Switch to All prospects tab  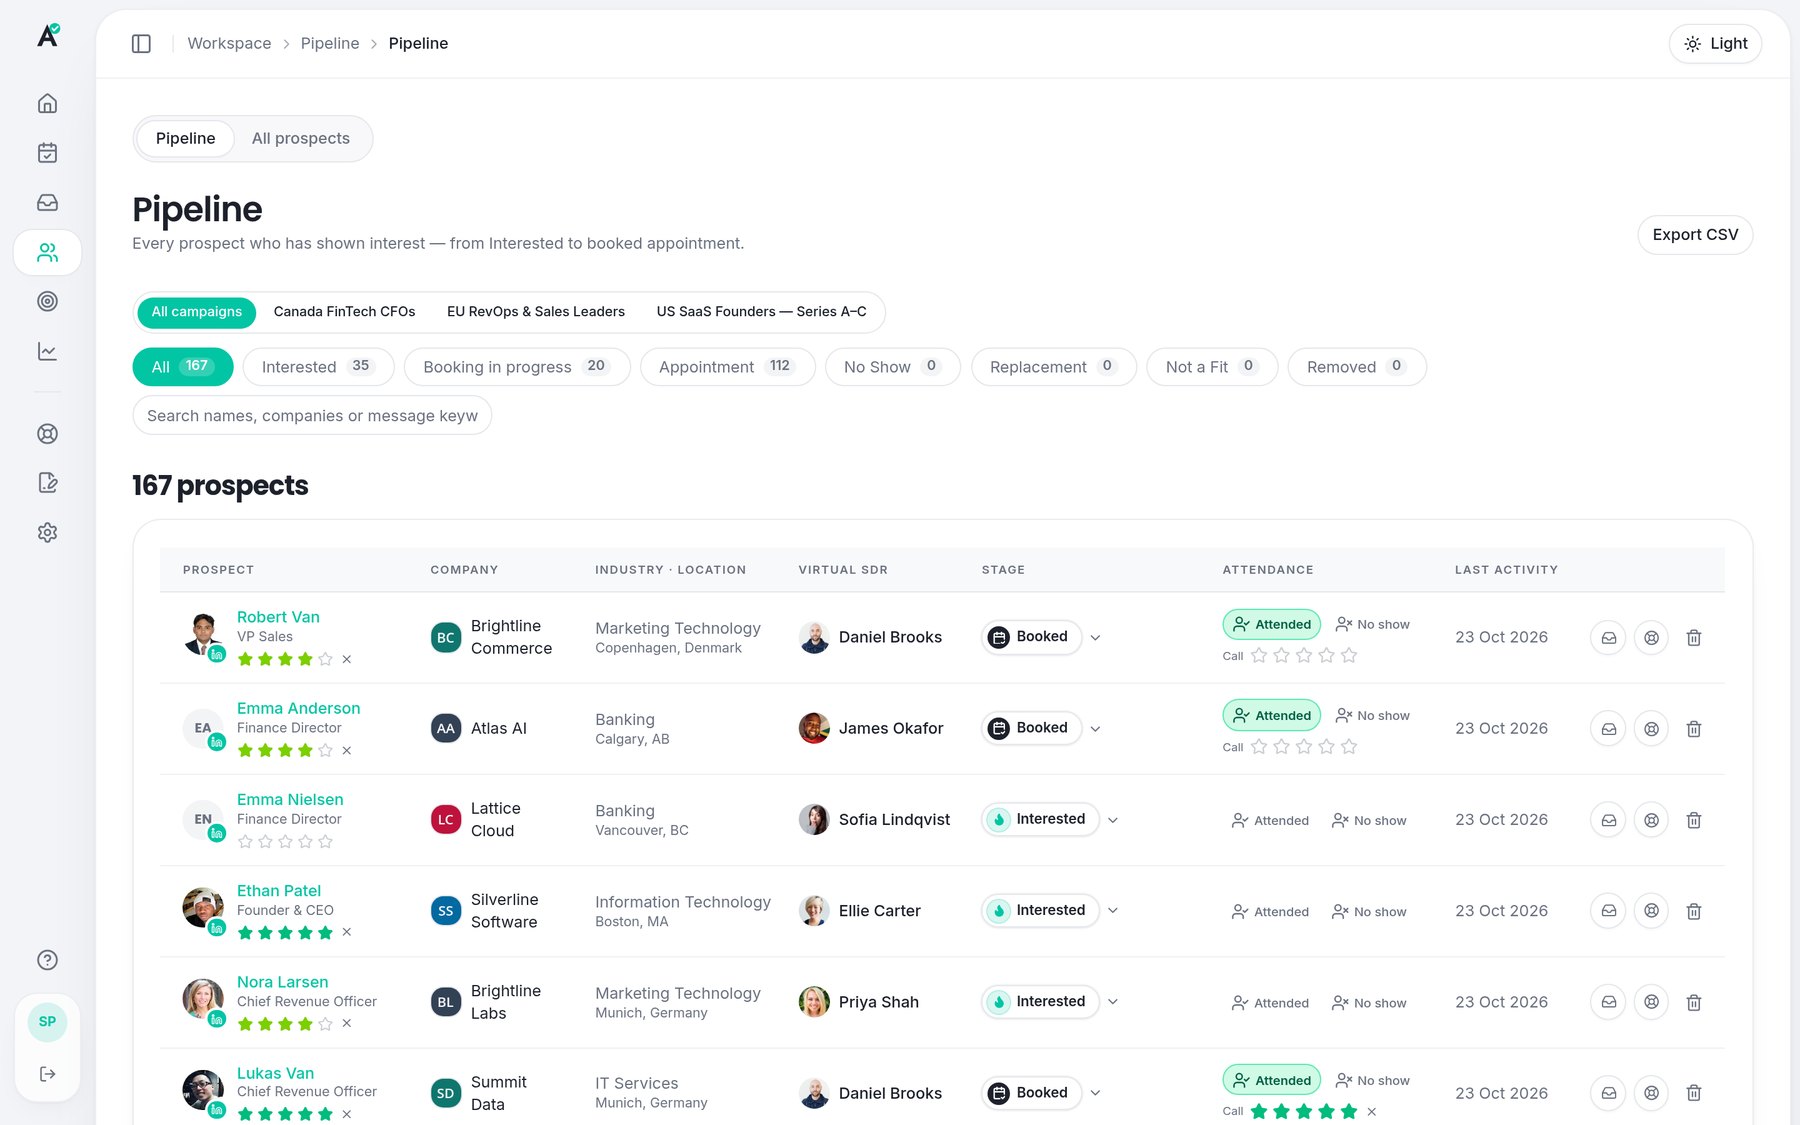coord(300,138)
